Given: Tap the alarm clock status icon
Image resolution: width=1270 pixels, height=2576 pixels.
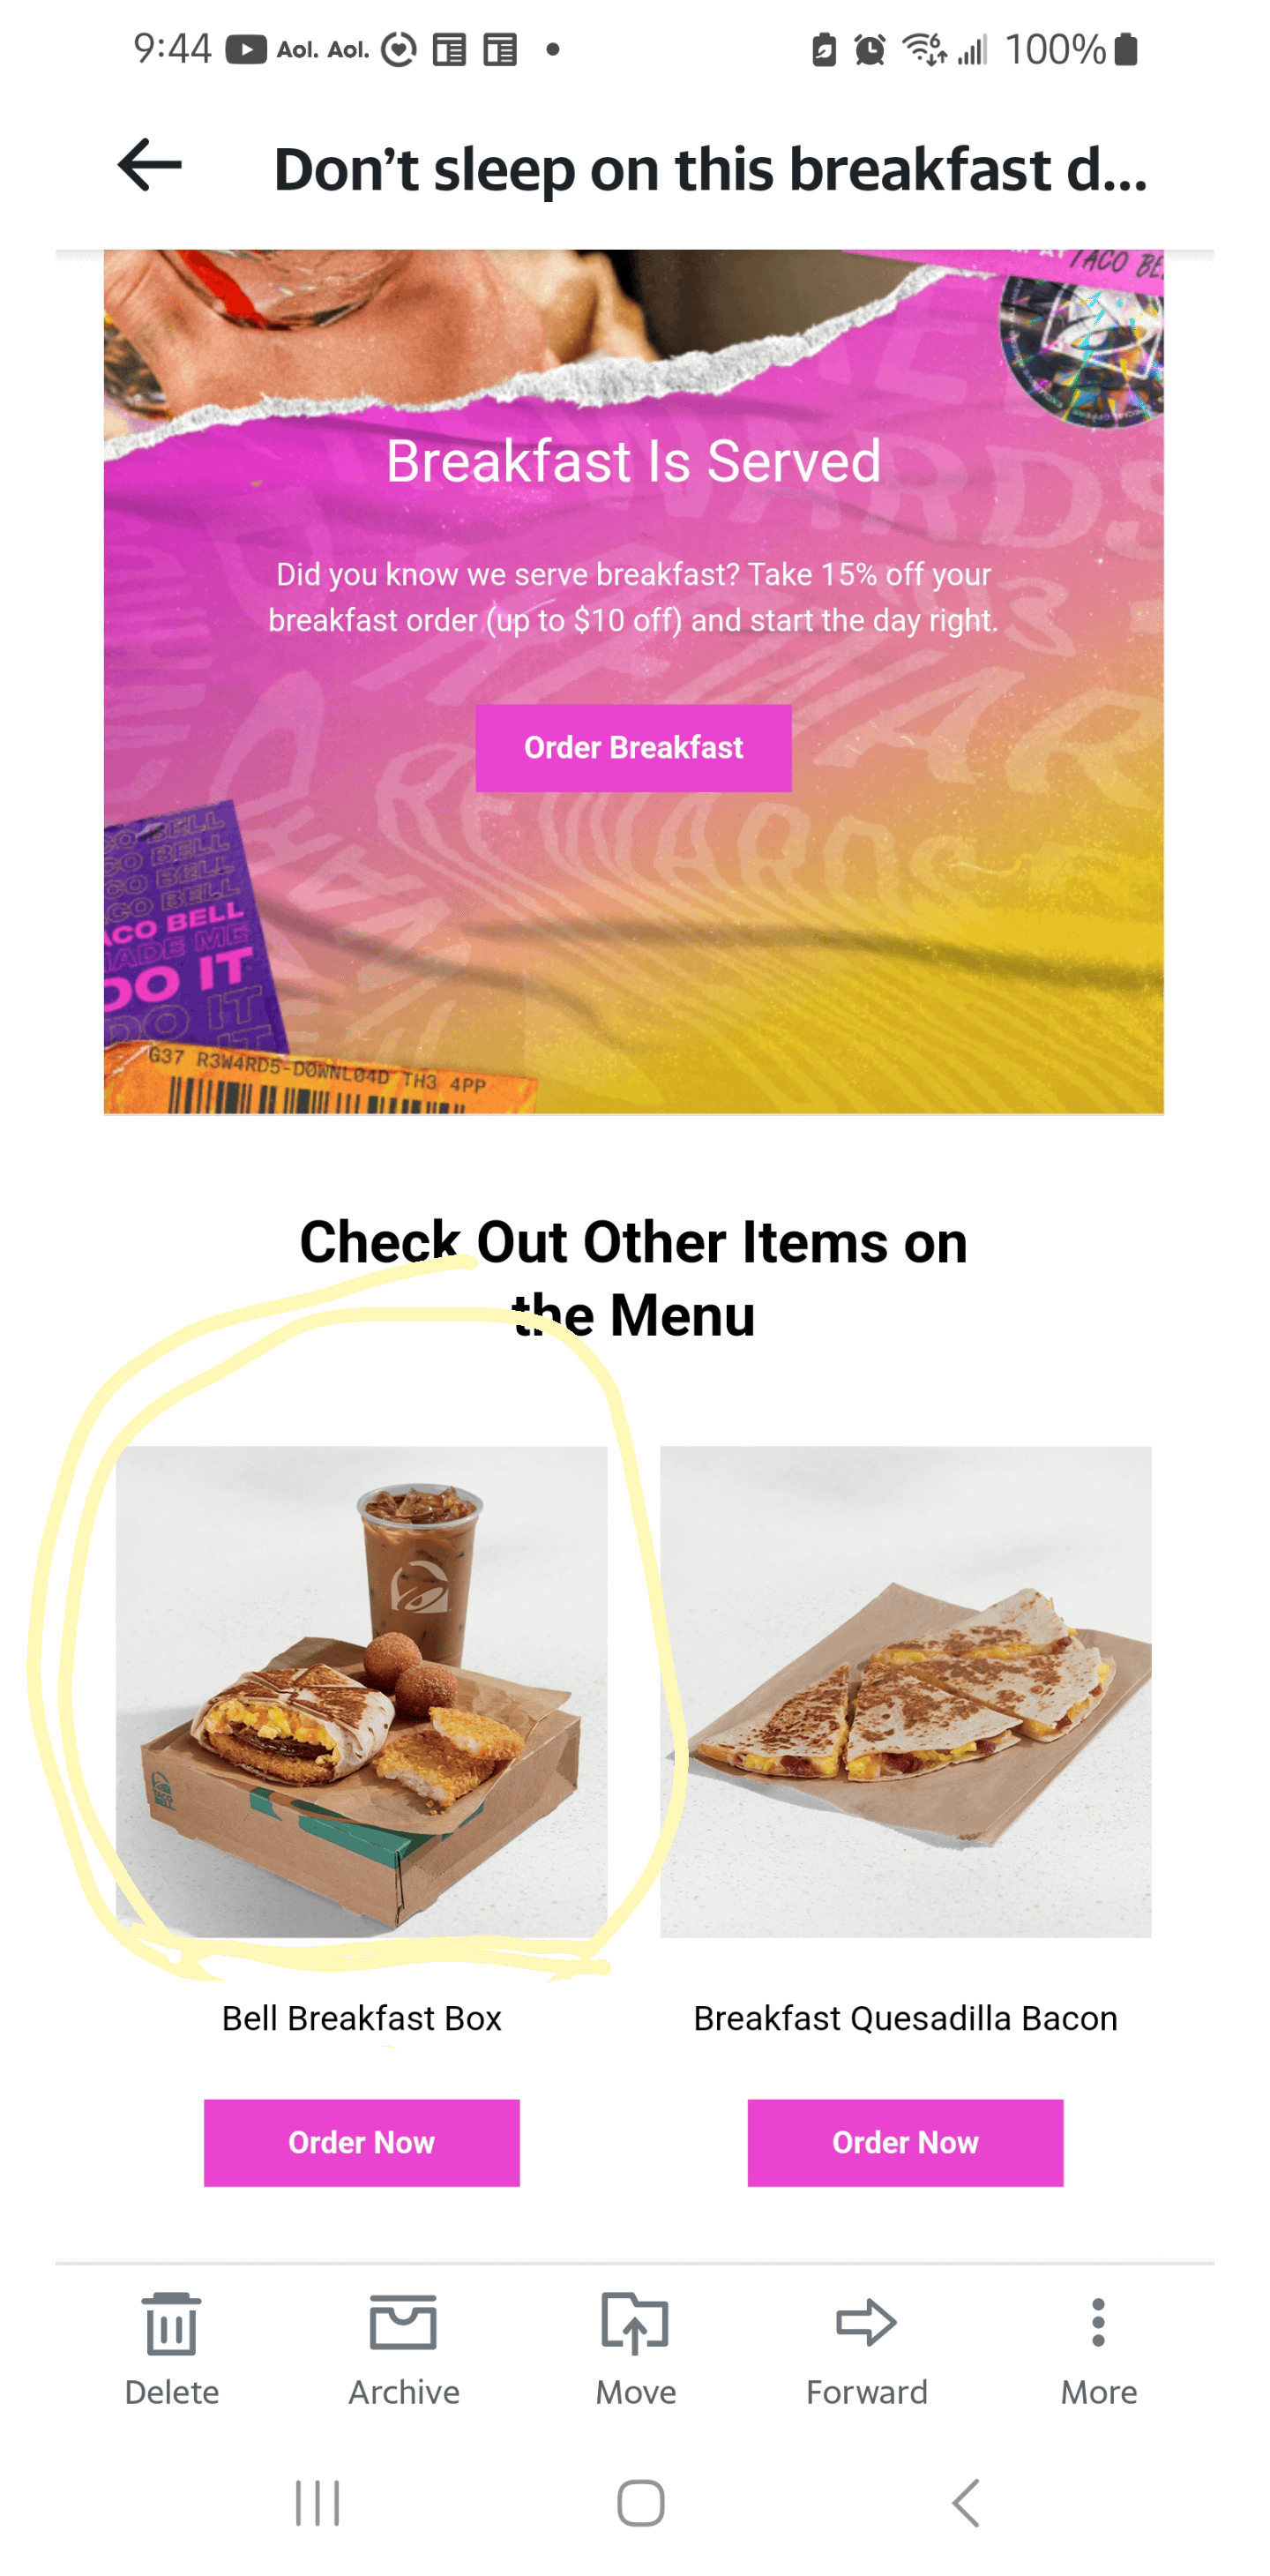Looking at the screenshot, I should coord(870,49).
